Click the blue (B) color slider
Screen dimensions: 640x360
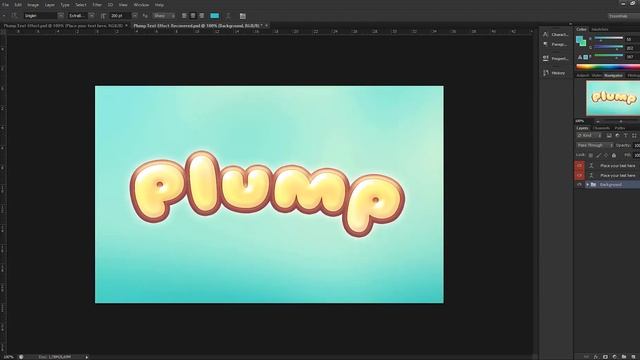[x=609, y=57]
